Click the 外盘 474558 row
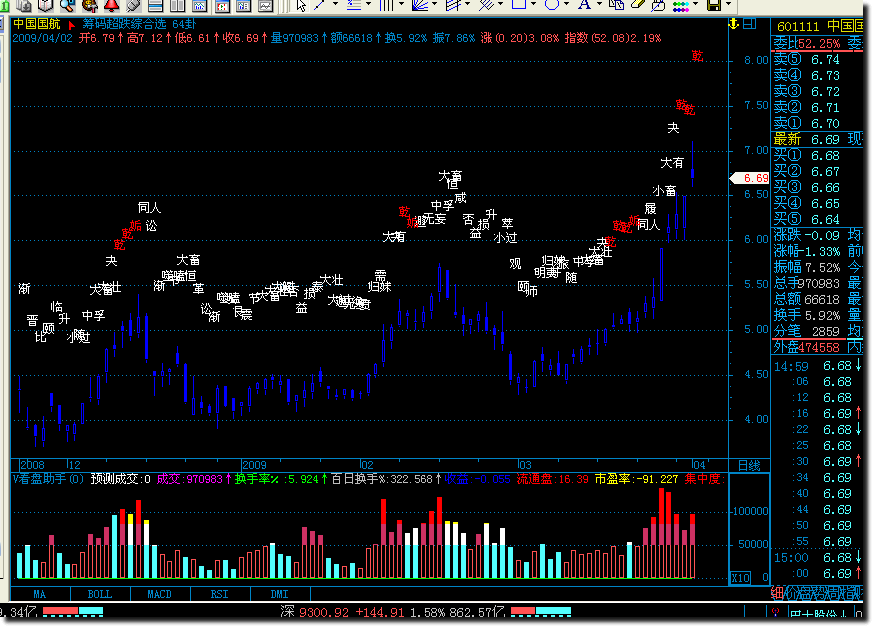Screen dimensions: 875x628 point(806,347)
